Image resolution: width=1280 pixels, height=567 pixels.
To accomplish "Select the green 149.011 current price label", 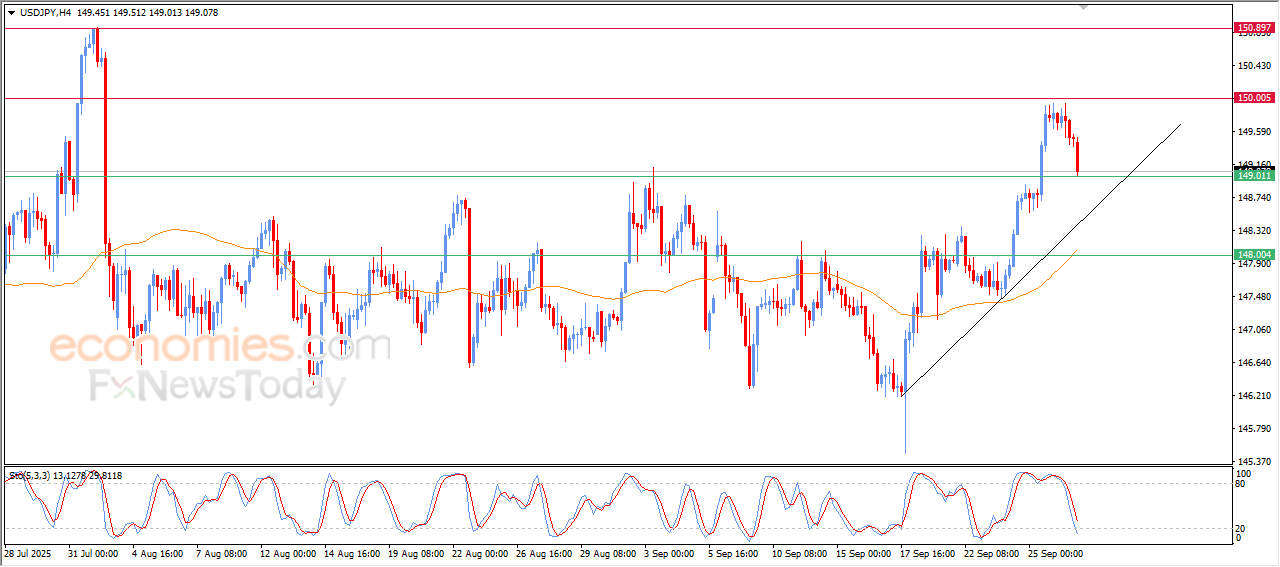I will (x=1254, y=176).
